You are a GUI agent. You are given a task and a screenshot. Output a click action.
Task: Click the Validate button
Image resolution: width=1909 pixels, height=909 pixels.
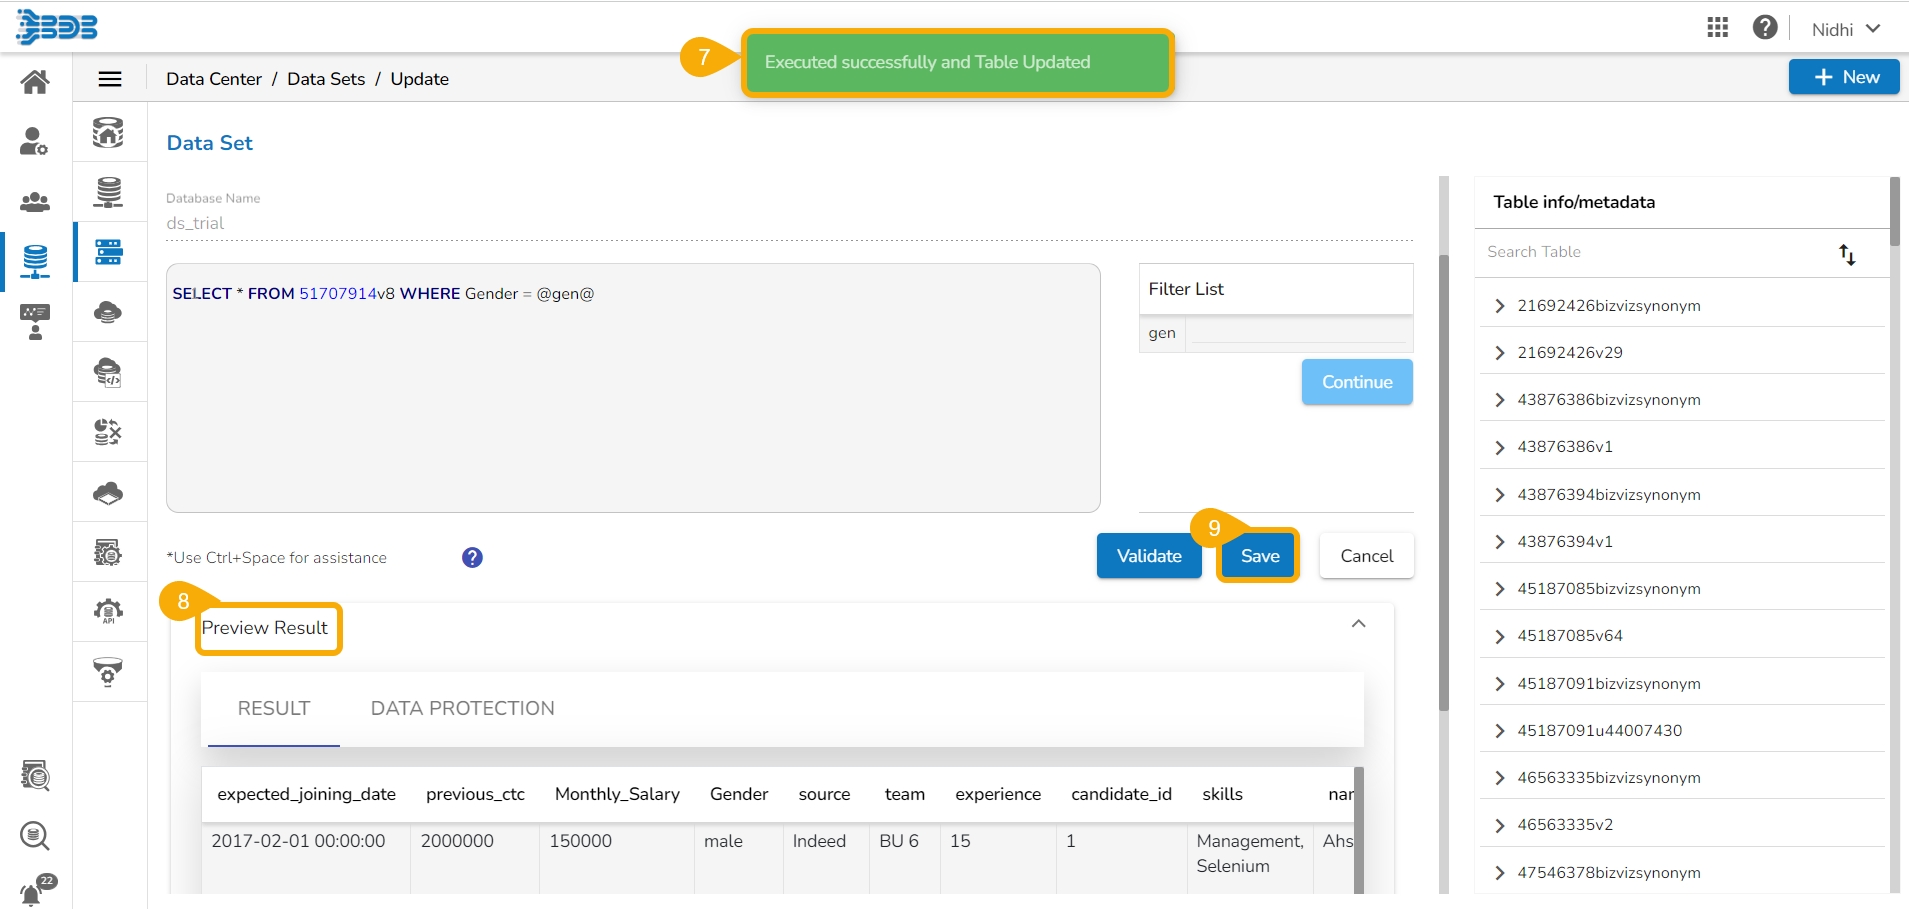[1148, 556]
